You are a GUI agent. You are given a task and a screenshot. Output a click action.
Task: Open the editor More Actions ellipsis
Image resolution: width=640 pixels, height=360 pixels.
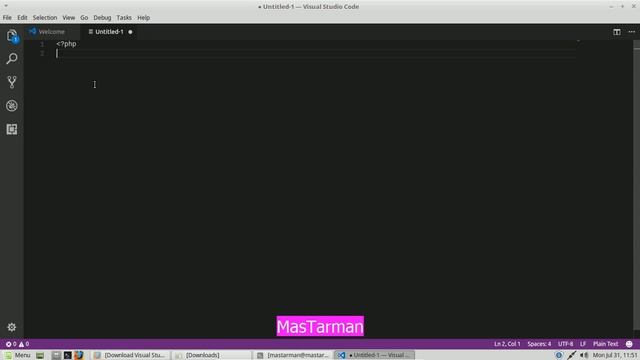(631, 32)
